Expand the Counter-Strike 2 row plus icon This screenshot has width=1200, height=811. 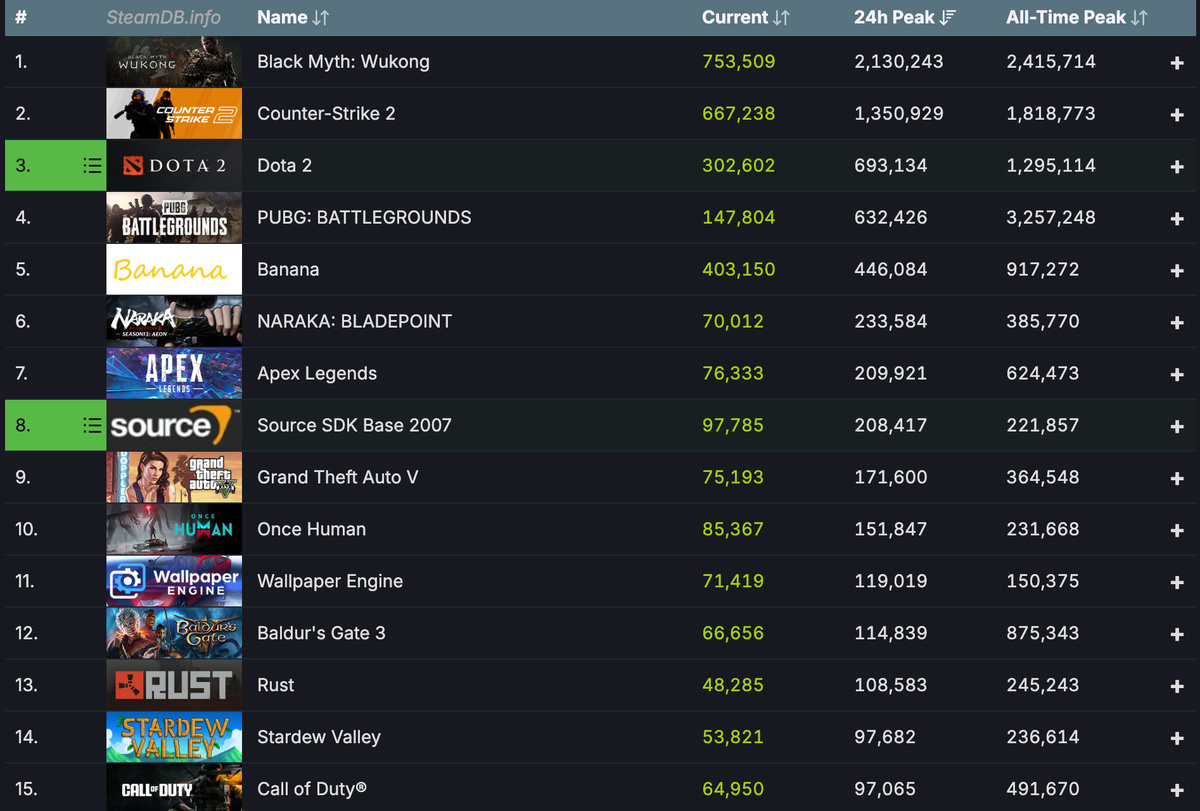tap(1177, 114)
